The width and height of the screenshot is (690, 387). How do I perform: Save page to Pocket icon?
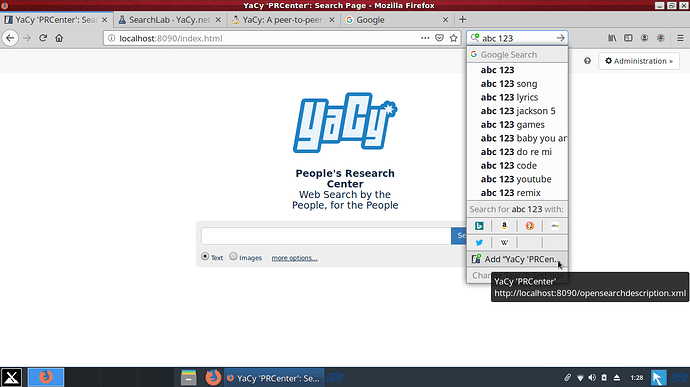click(x=439, y=38)
